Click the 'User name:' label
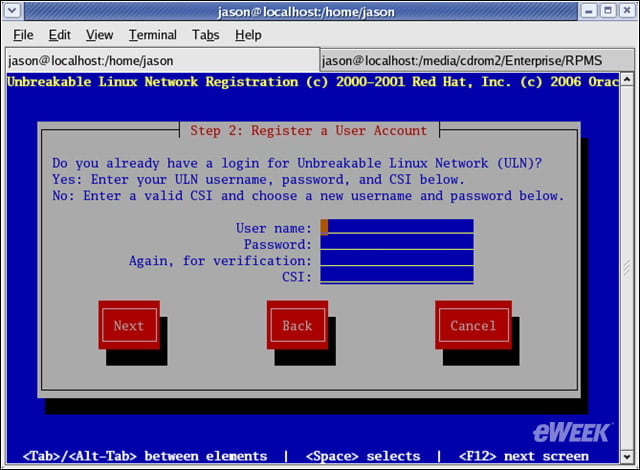Image resolution: width=640 pixels, height=470 pixels. [273, 228]
